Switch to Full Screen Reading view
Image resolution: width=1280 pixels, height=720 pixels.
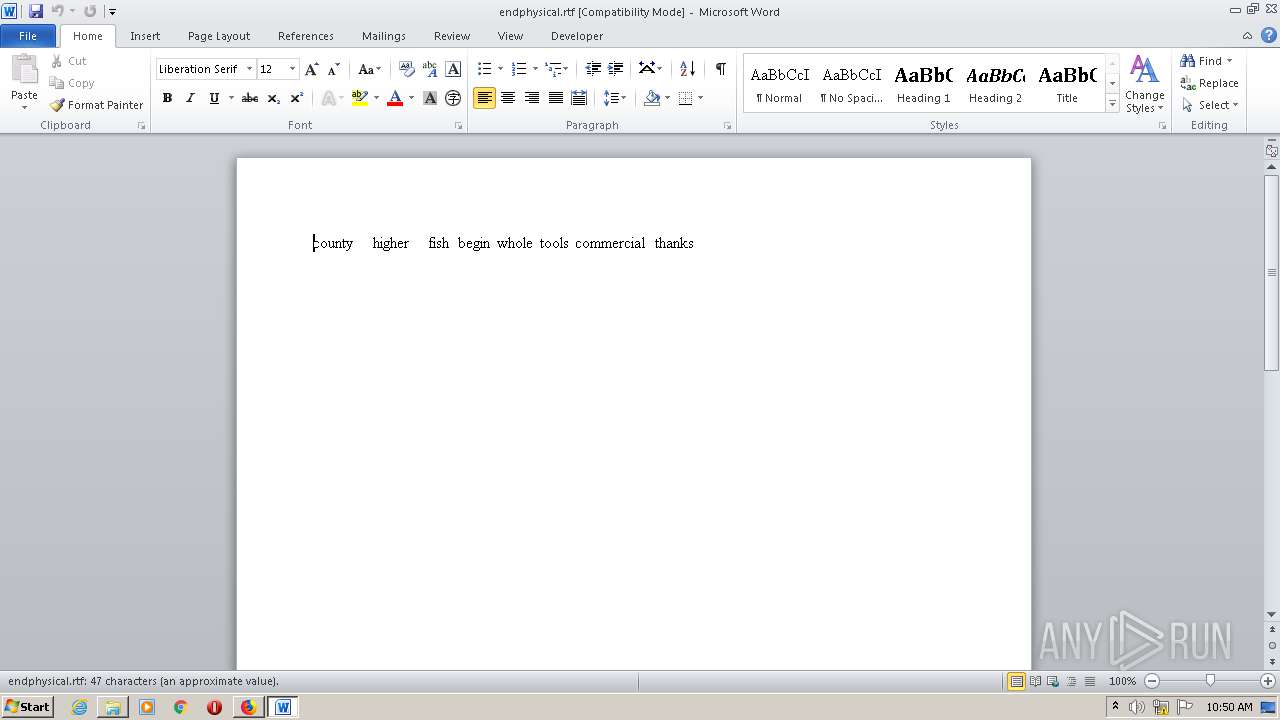(1035, 681)
